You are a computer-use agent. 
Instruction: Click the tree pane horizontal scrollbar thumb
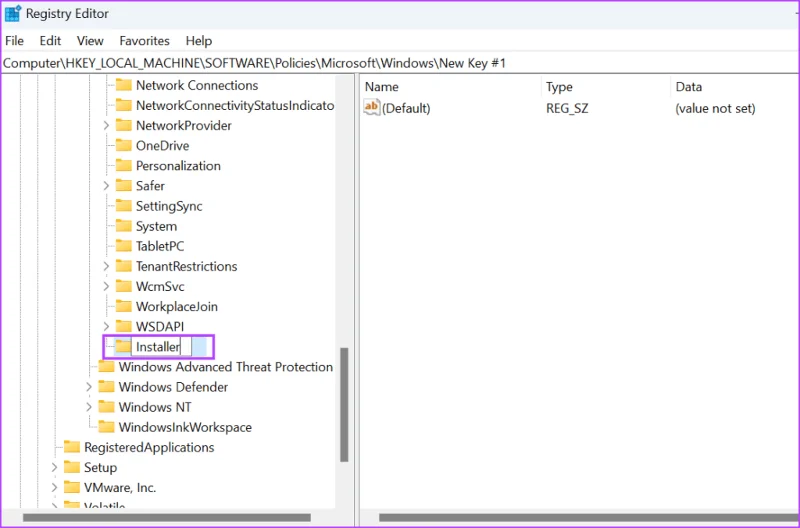(167, 517)
